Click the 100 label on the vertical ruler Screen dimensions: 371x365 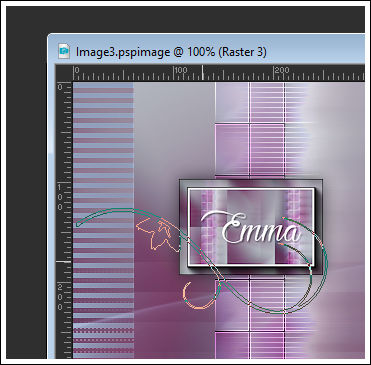coord(60,197)
